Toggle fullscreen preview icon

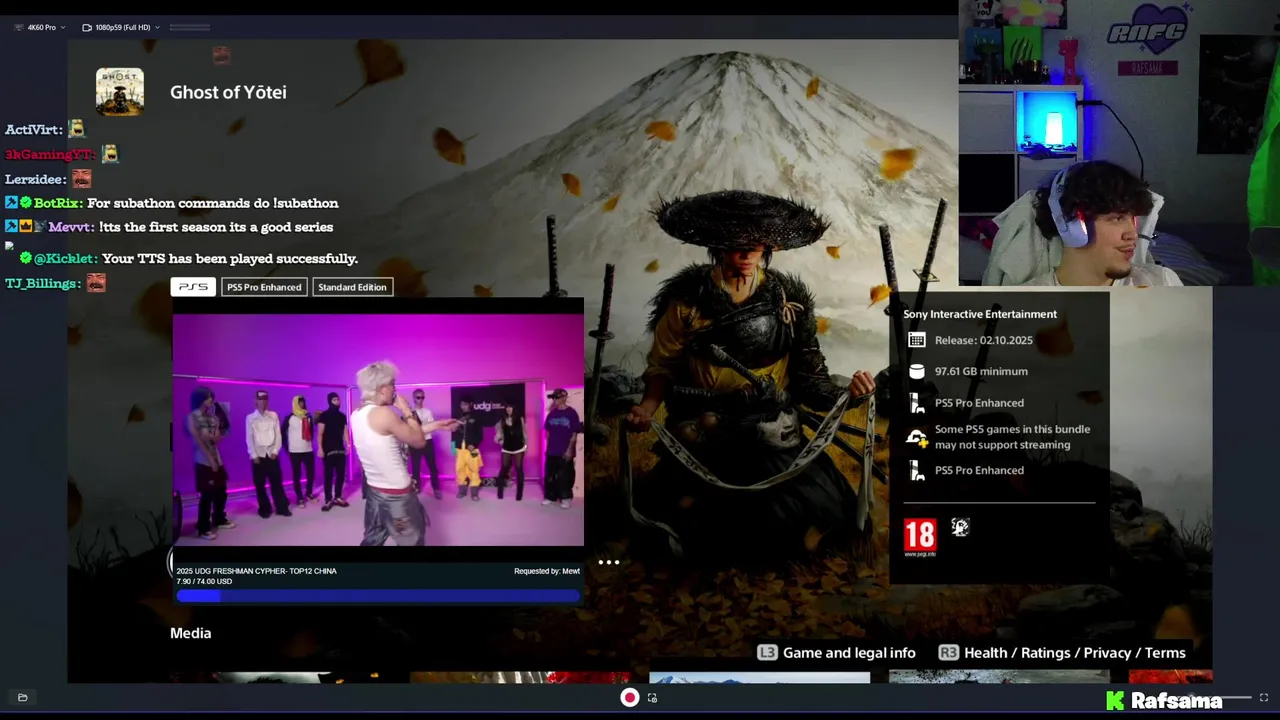pyautogui.click(x=1264, y=698)
